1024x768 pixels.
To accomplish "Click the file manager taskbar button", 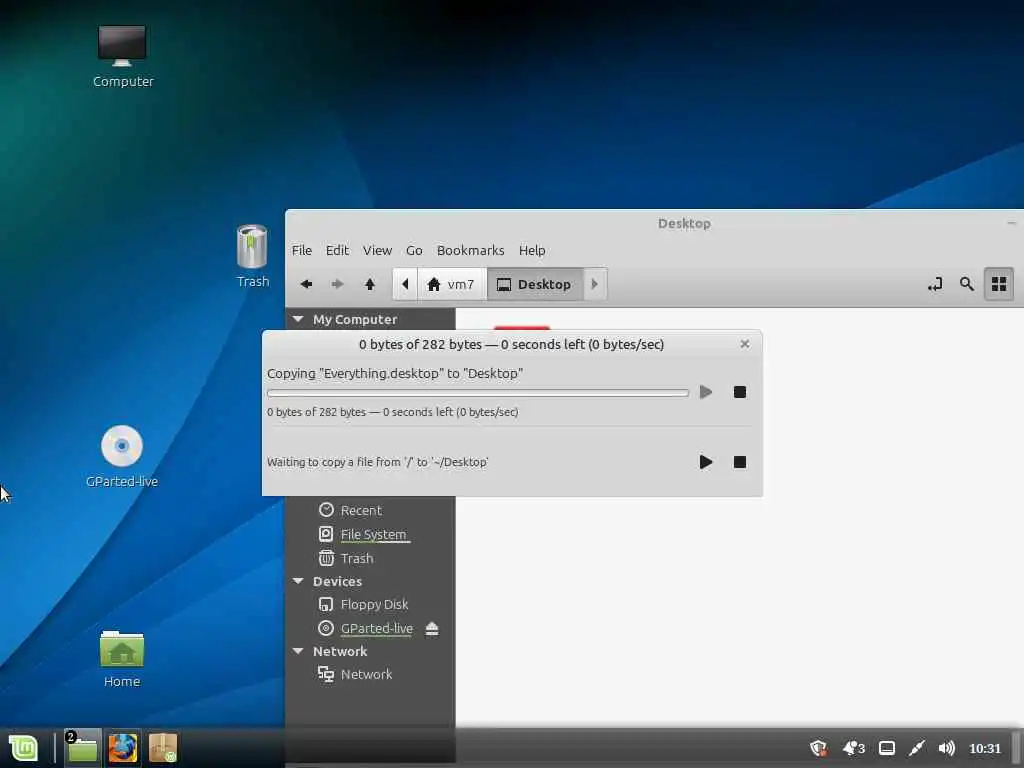I will 82,748.
